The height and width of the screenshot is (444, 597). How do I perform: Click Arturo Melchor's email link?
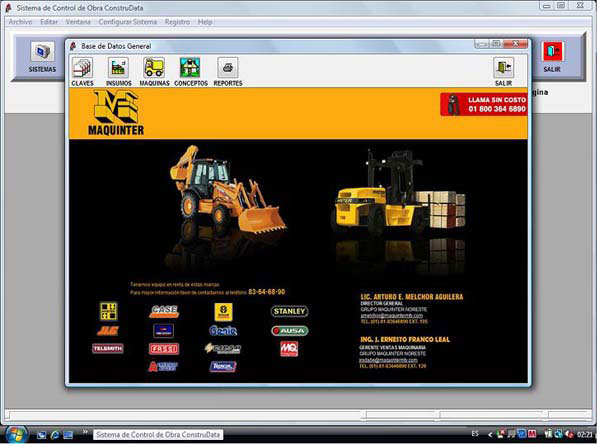coord(391,316)
